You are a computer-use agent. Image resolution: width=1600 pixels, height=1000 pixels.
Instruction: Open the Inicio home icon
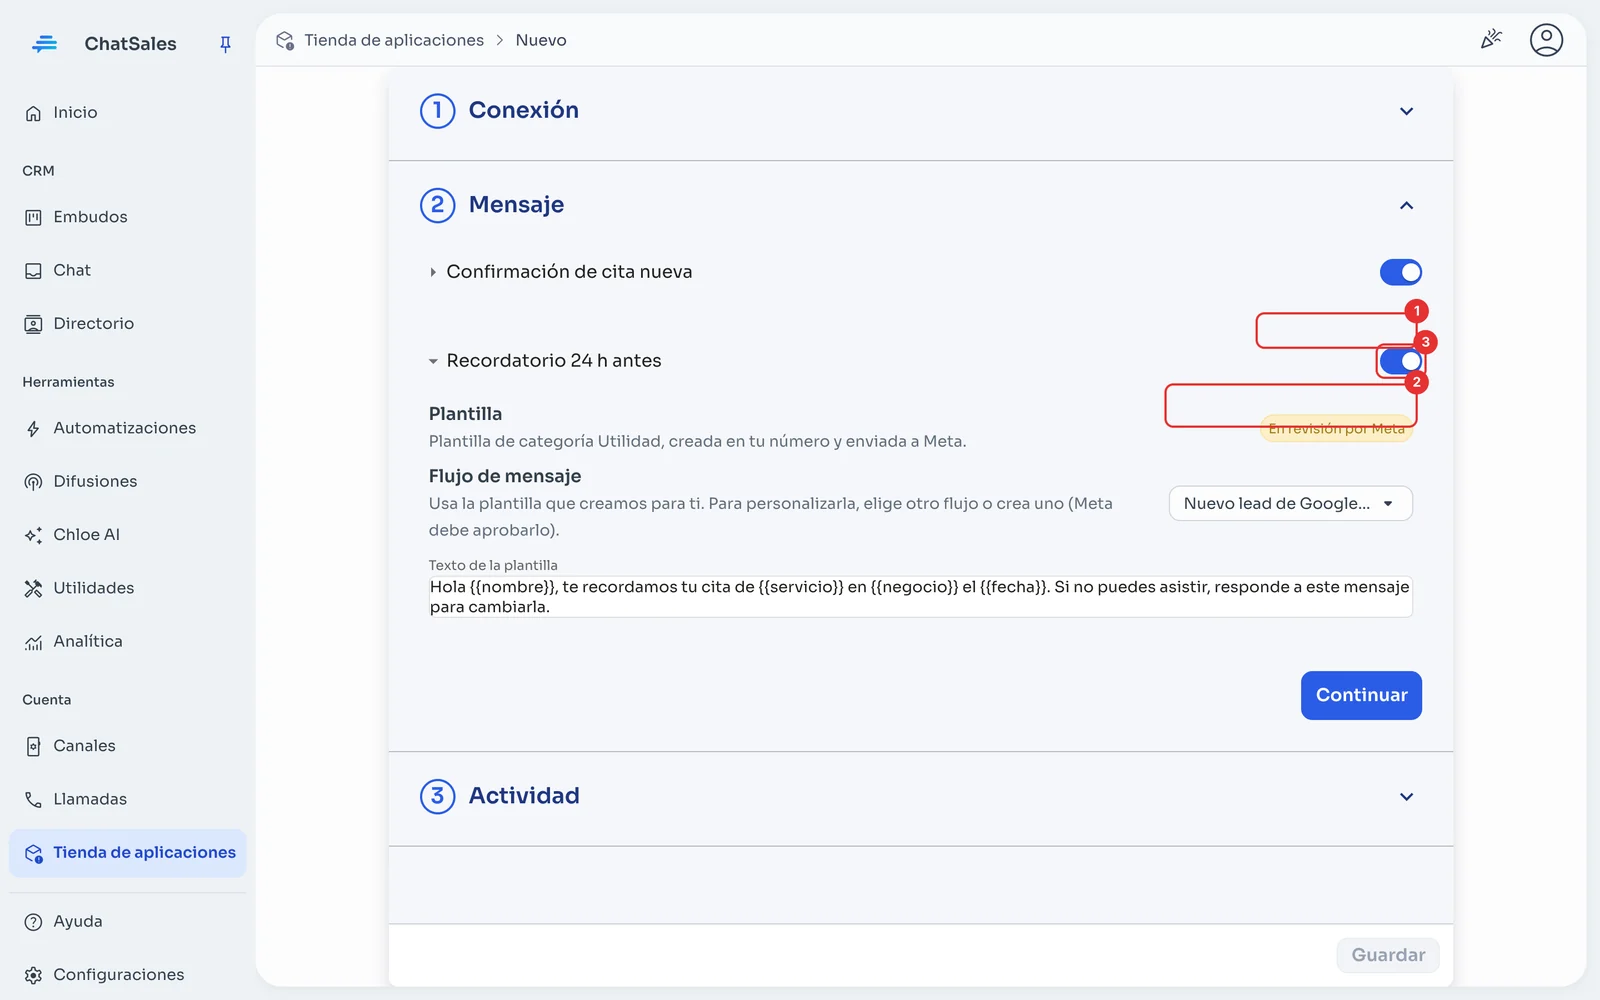[x=33, y=113]
